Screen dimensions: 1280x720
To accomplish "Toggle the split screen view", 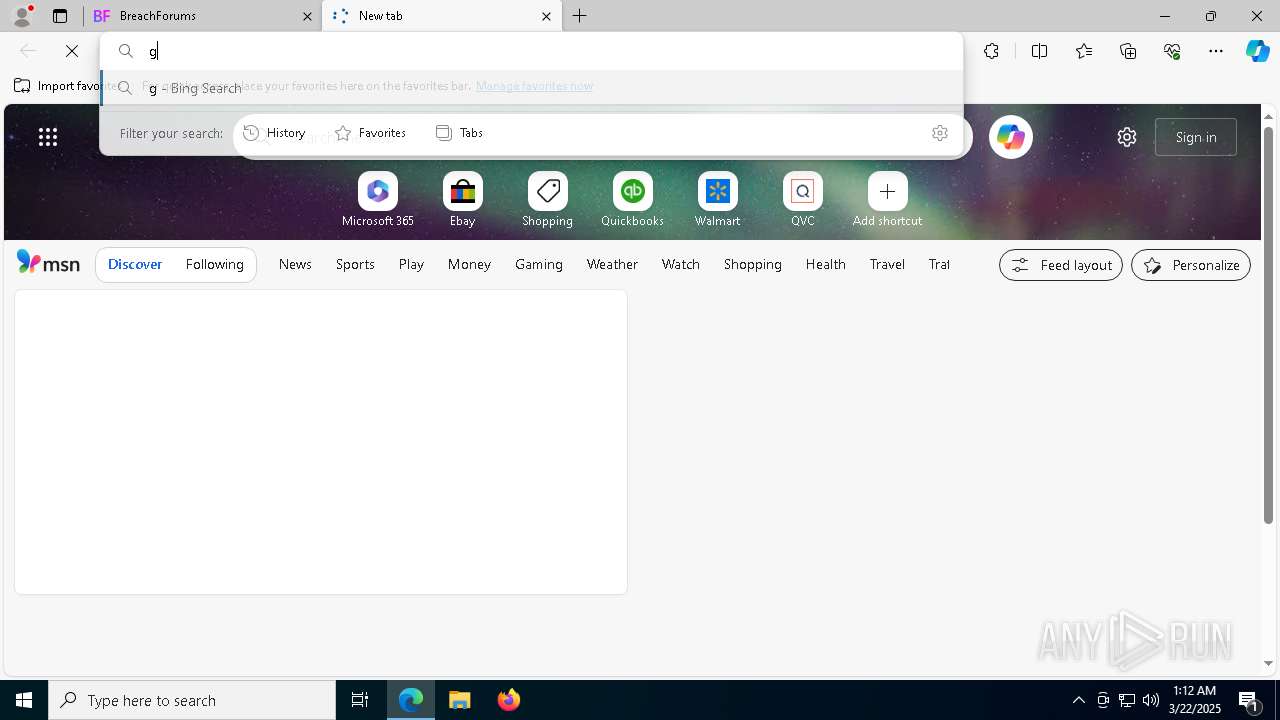I will coord(1039,51).
